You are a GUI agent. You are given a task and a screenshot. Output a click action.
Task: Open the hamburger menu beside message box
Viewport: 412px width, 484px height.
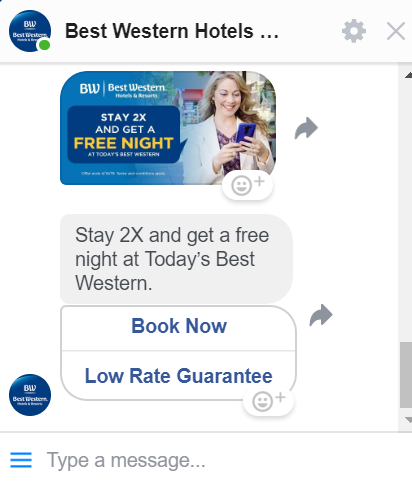click(21, 460)
